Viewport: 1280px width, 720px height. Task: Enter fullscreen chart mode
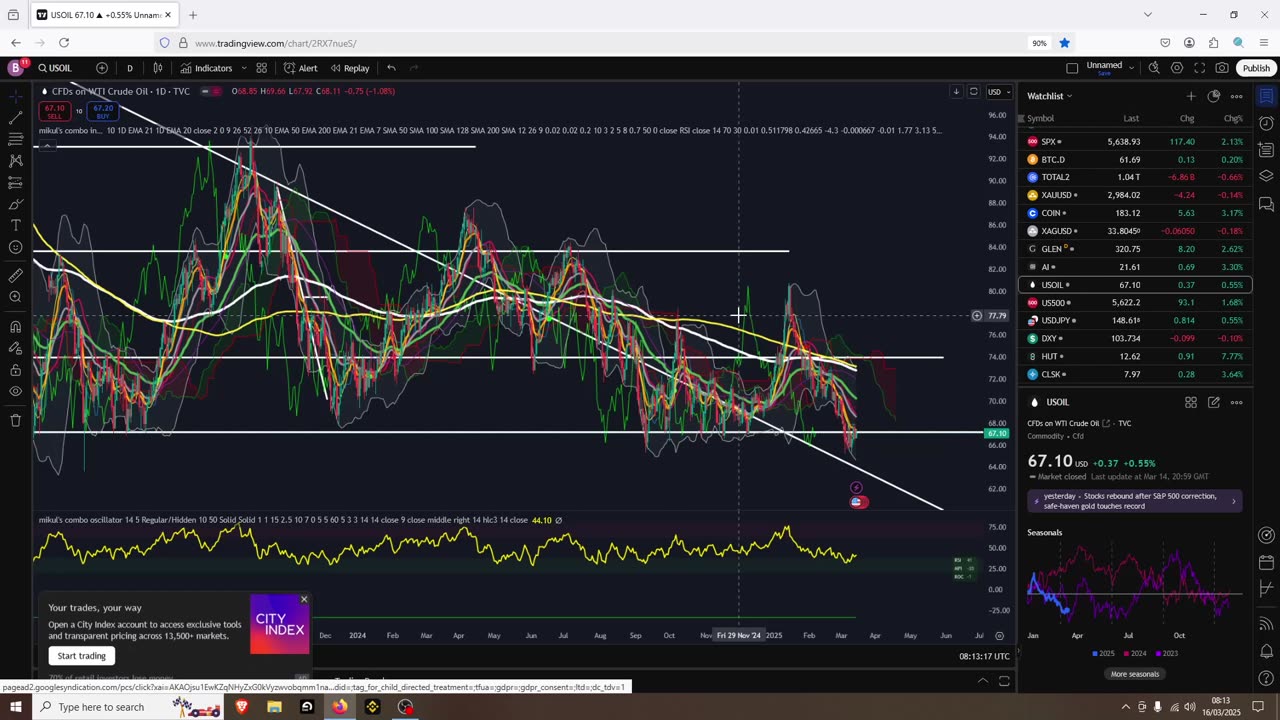(x=1200, y=68)
